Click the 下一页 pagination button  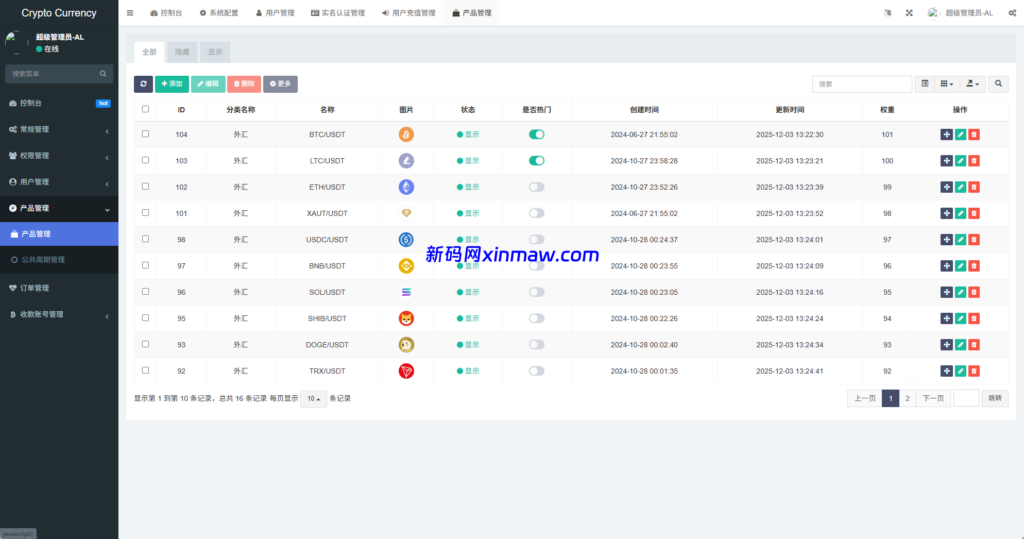coord(933,398)
